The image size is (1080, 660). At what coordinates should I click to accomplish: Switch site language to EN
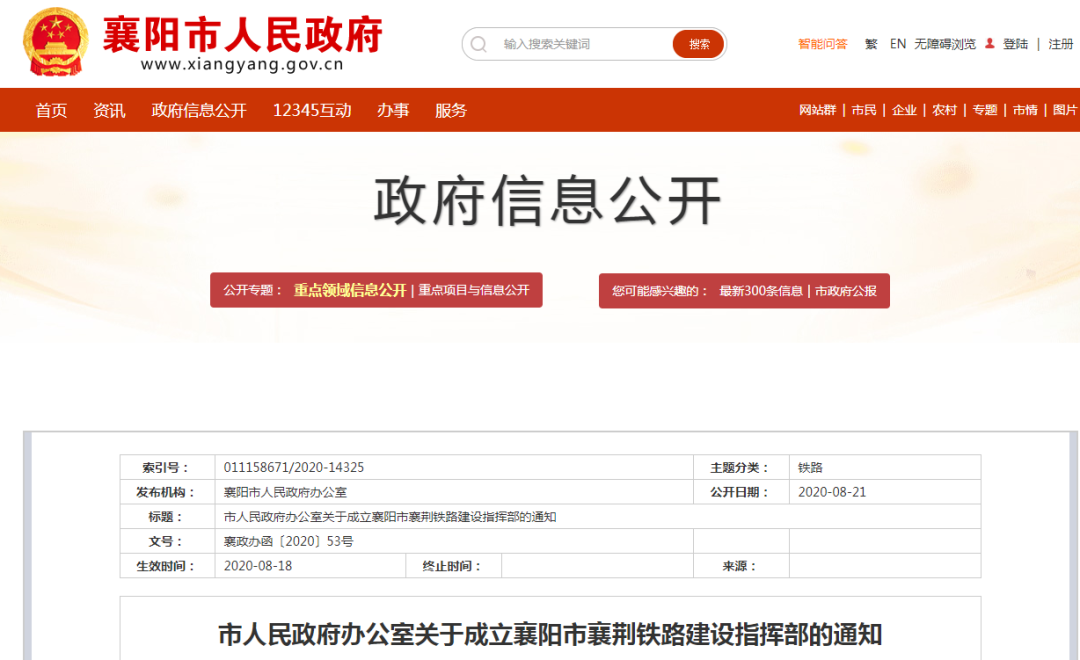point(898,44)
